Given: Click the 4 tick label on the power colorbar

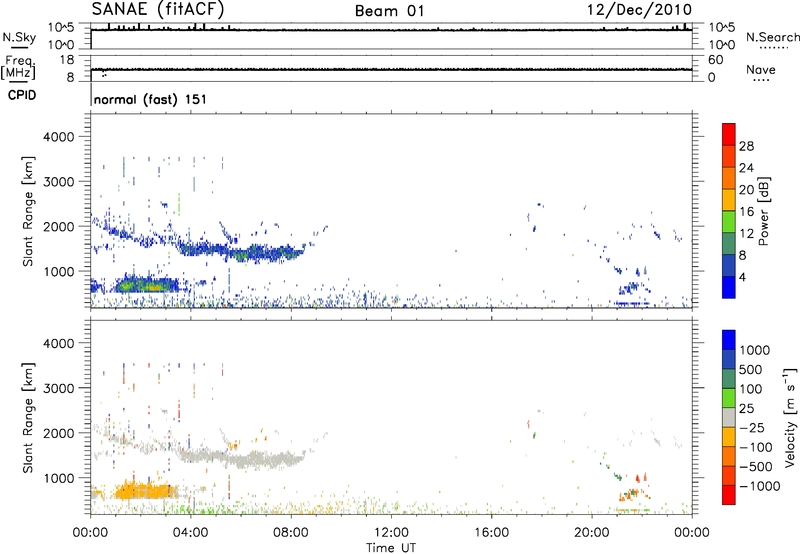Looking at the screenshot, I should point(742,277).
